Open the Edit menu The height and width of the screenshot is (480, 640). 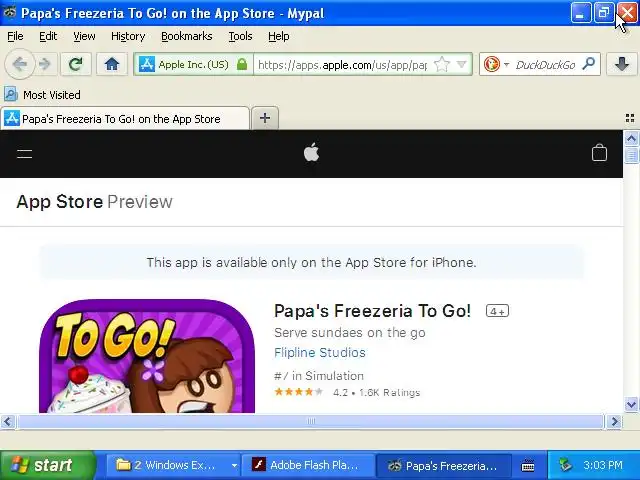click(48, 36)
